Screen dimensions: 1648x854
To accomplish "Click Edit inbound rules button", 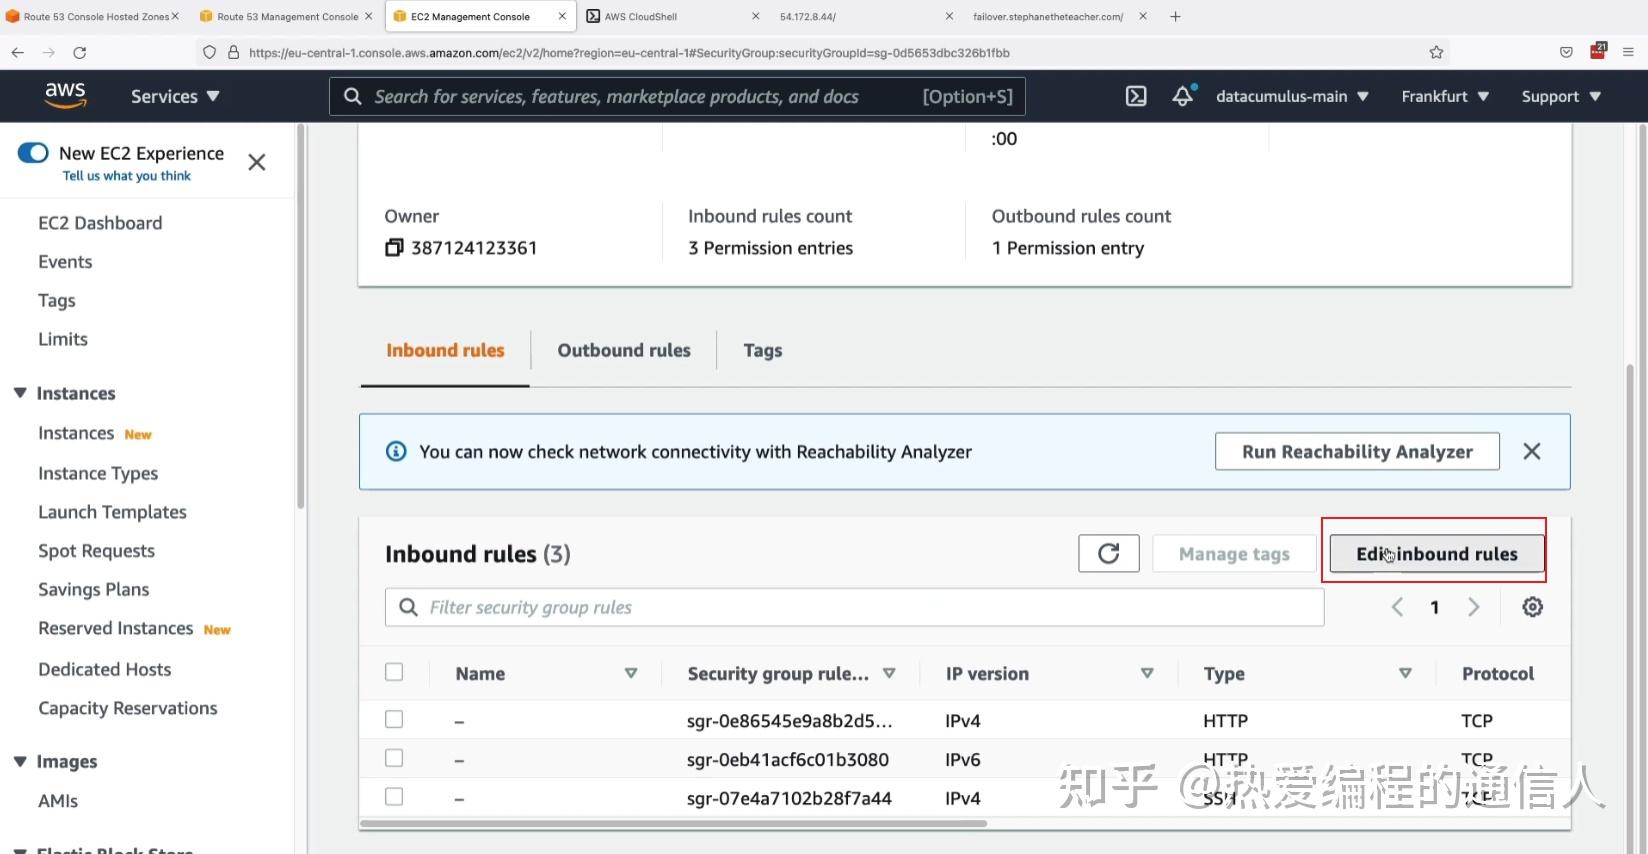I will 1437,554.
